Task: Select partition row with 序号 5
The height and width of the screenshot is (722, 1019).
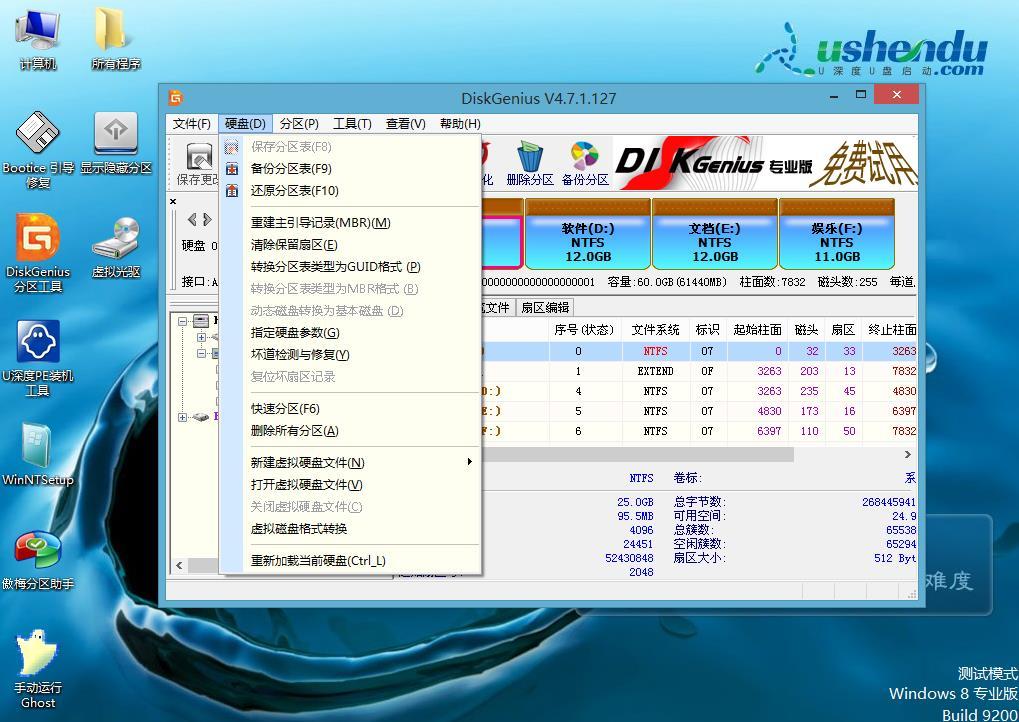Action: [699, 411]
